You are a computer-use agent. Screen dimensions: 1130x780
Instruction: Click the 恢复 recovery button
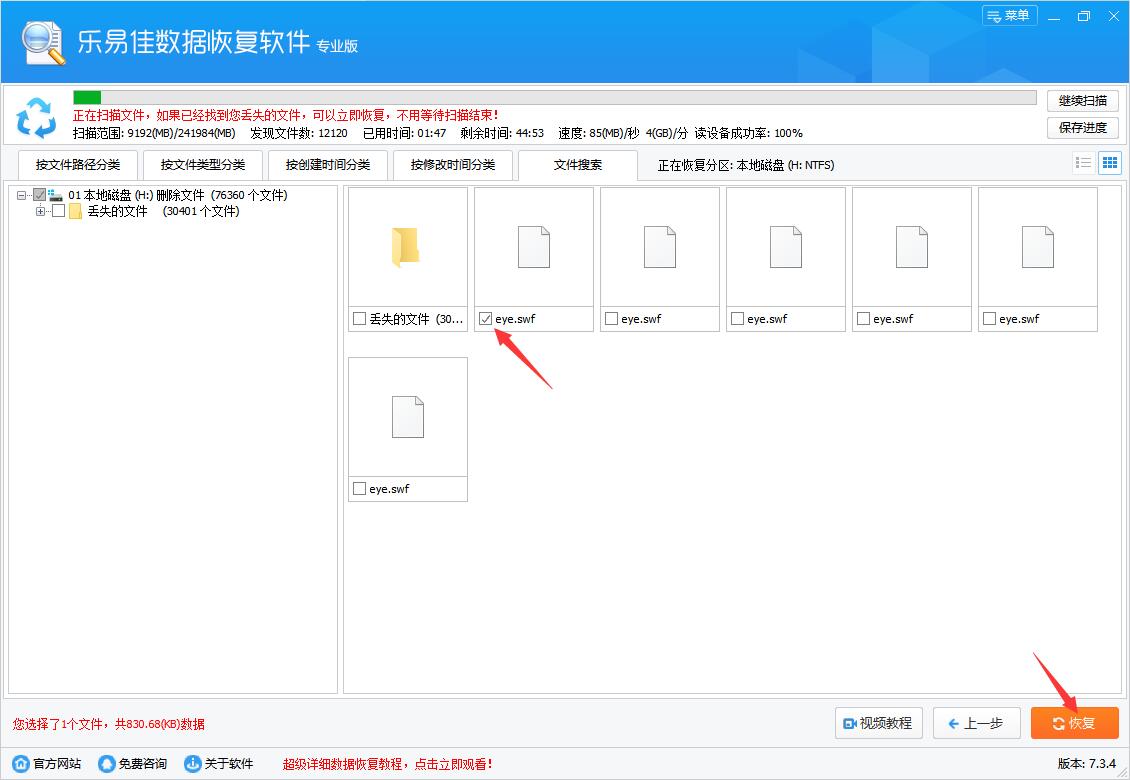tap(1074, 723)
